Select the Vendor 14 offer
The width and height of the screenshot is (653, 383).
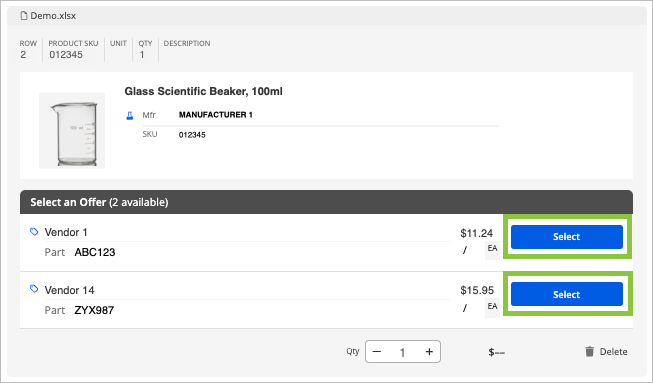pos(567,294)
